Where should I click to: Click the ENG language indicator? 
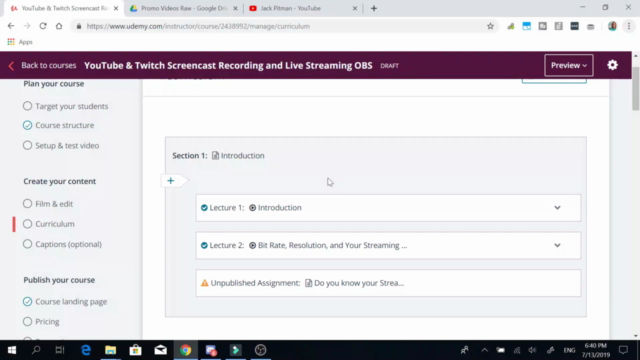[x=569, y=350]
